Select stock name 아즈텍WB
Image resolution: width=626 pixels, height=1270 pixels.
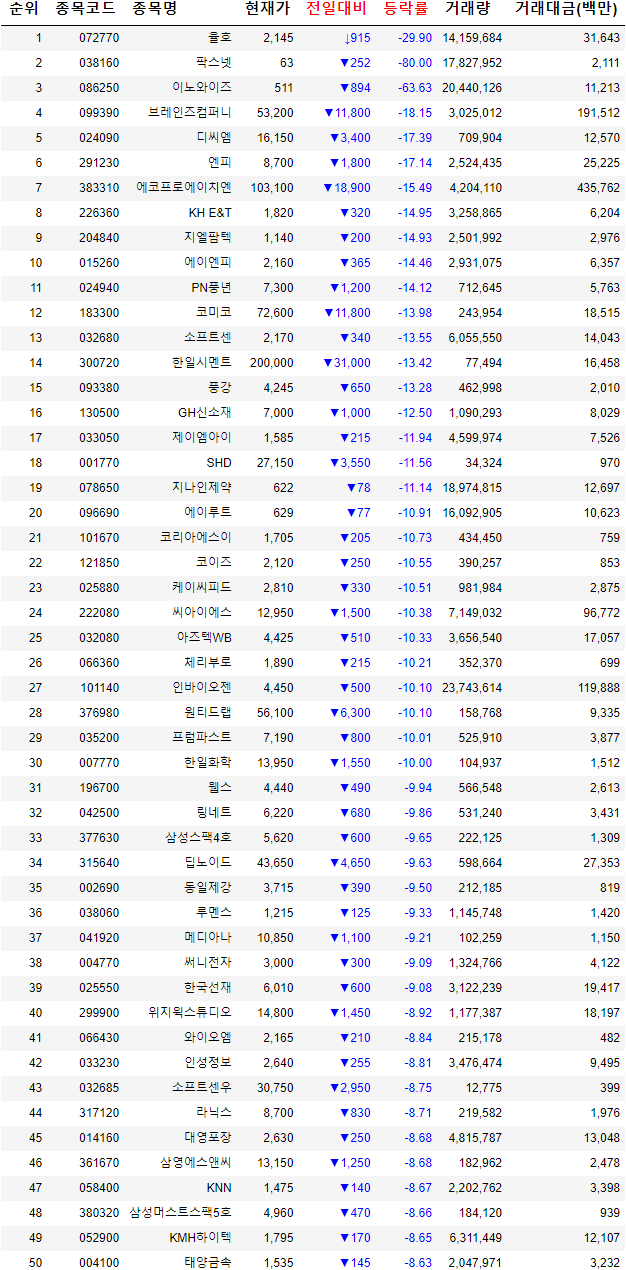point(204,638)
